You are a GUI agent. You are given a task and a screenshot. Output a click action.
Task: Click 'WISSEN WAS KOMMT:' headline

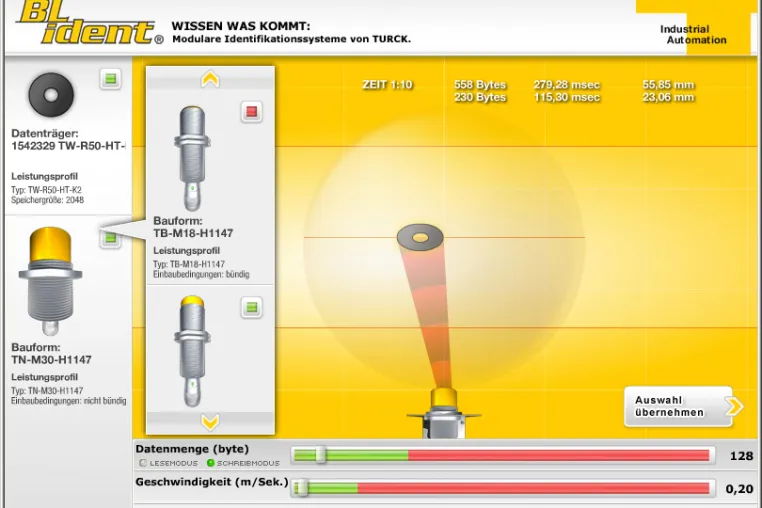[x=241, y=26]
